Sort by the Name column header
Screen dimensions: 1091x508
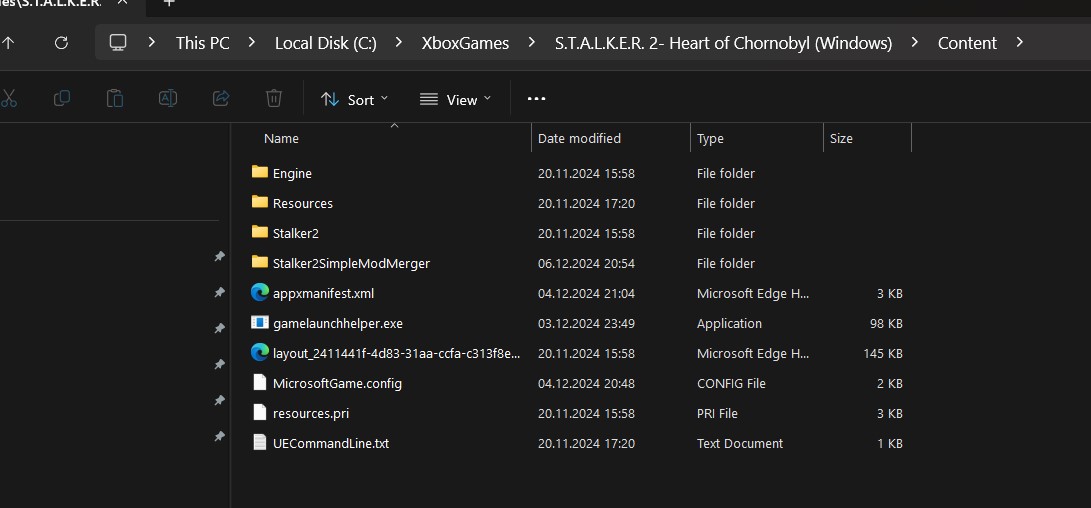[x=281, y=138]
